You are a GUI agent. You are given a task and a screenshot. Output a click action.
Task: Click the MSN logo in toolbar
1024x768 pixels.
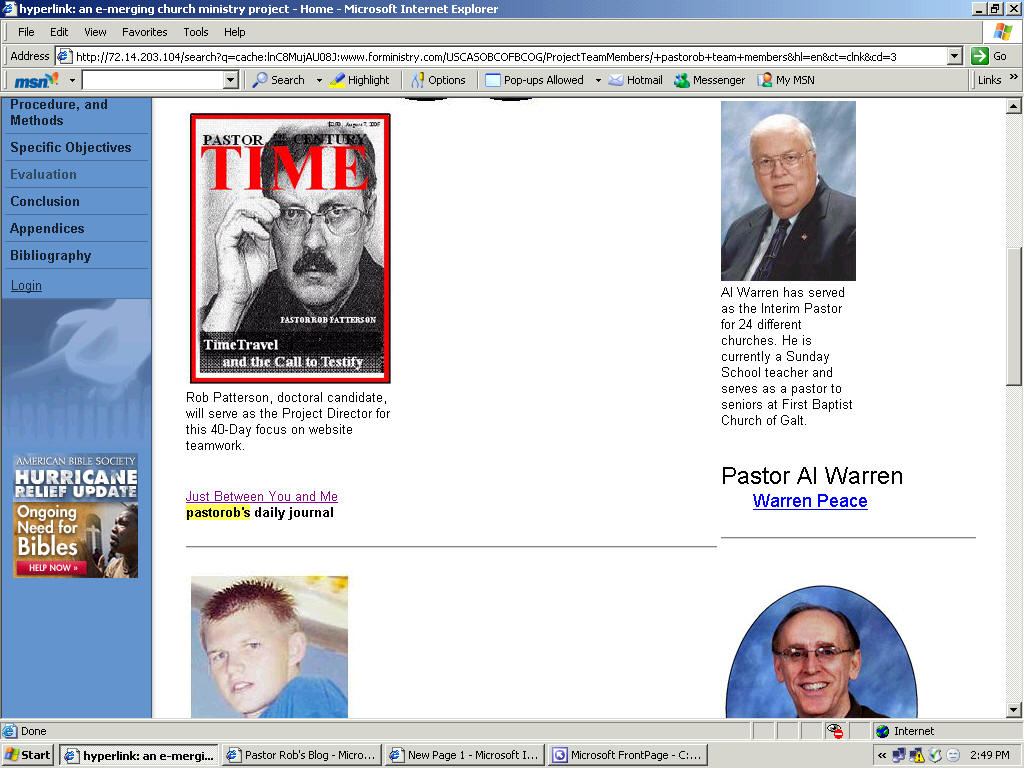(x=36, y=80)
